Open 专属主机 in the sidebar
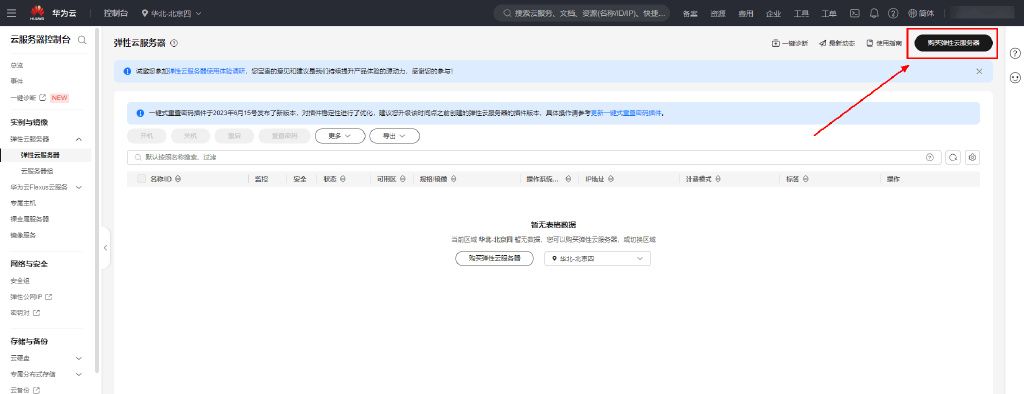 pyautogui.click(x=24, y=203)
